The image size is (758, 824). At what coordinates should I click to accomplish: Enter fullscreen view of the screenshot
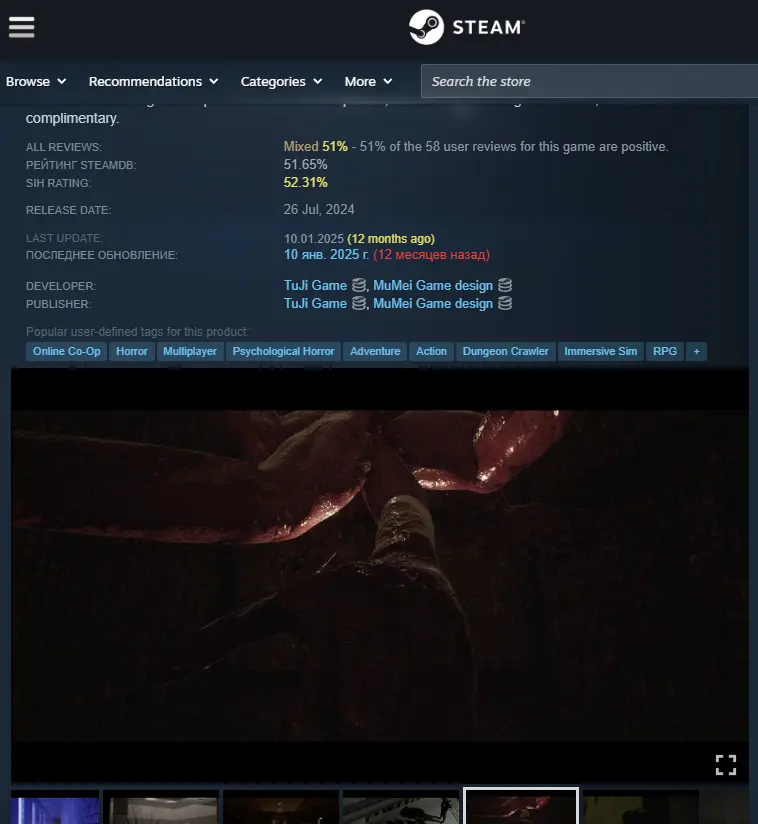(725, 765)
